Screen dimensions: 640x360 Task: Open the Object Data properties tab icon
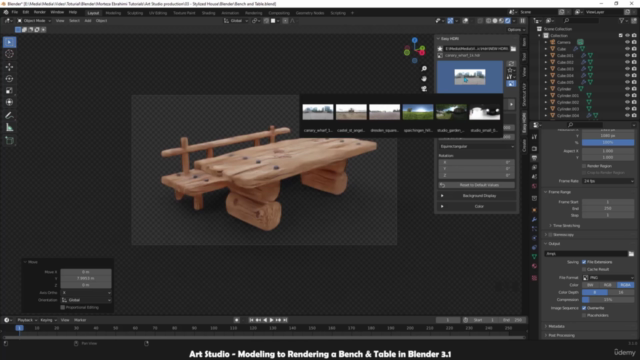pyautogui.click(x=534, y=256)
